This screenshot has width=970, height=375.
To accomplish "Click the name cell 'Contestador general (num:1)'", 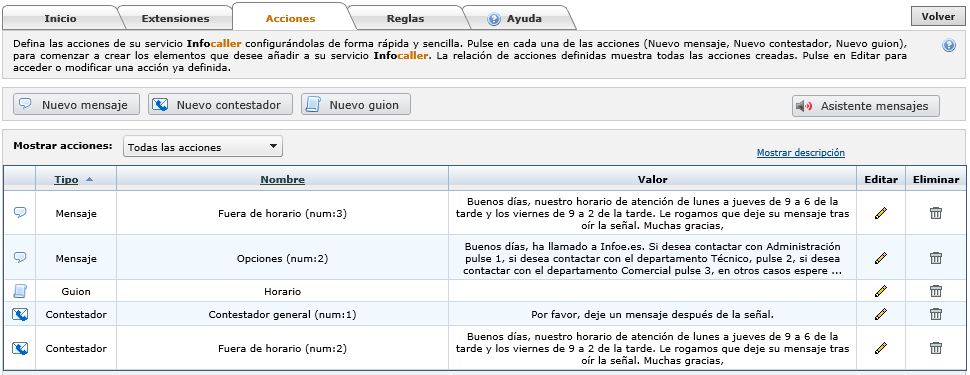I will coord(282,314).
